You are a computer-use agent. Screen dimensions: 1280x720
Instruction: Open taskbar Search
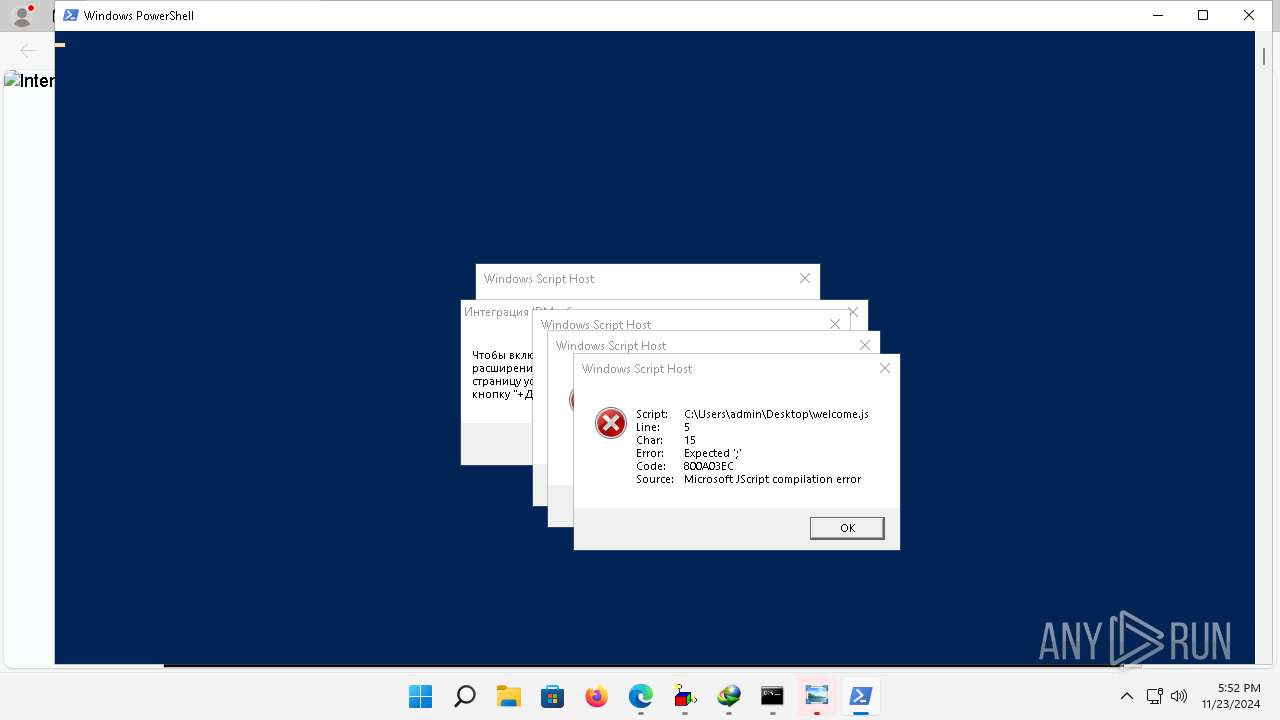pyautogui.click(x=465, y=696)
